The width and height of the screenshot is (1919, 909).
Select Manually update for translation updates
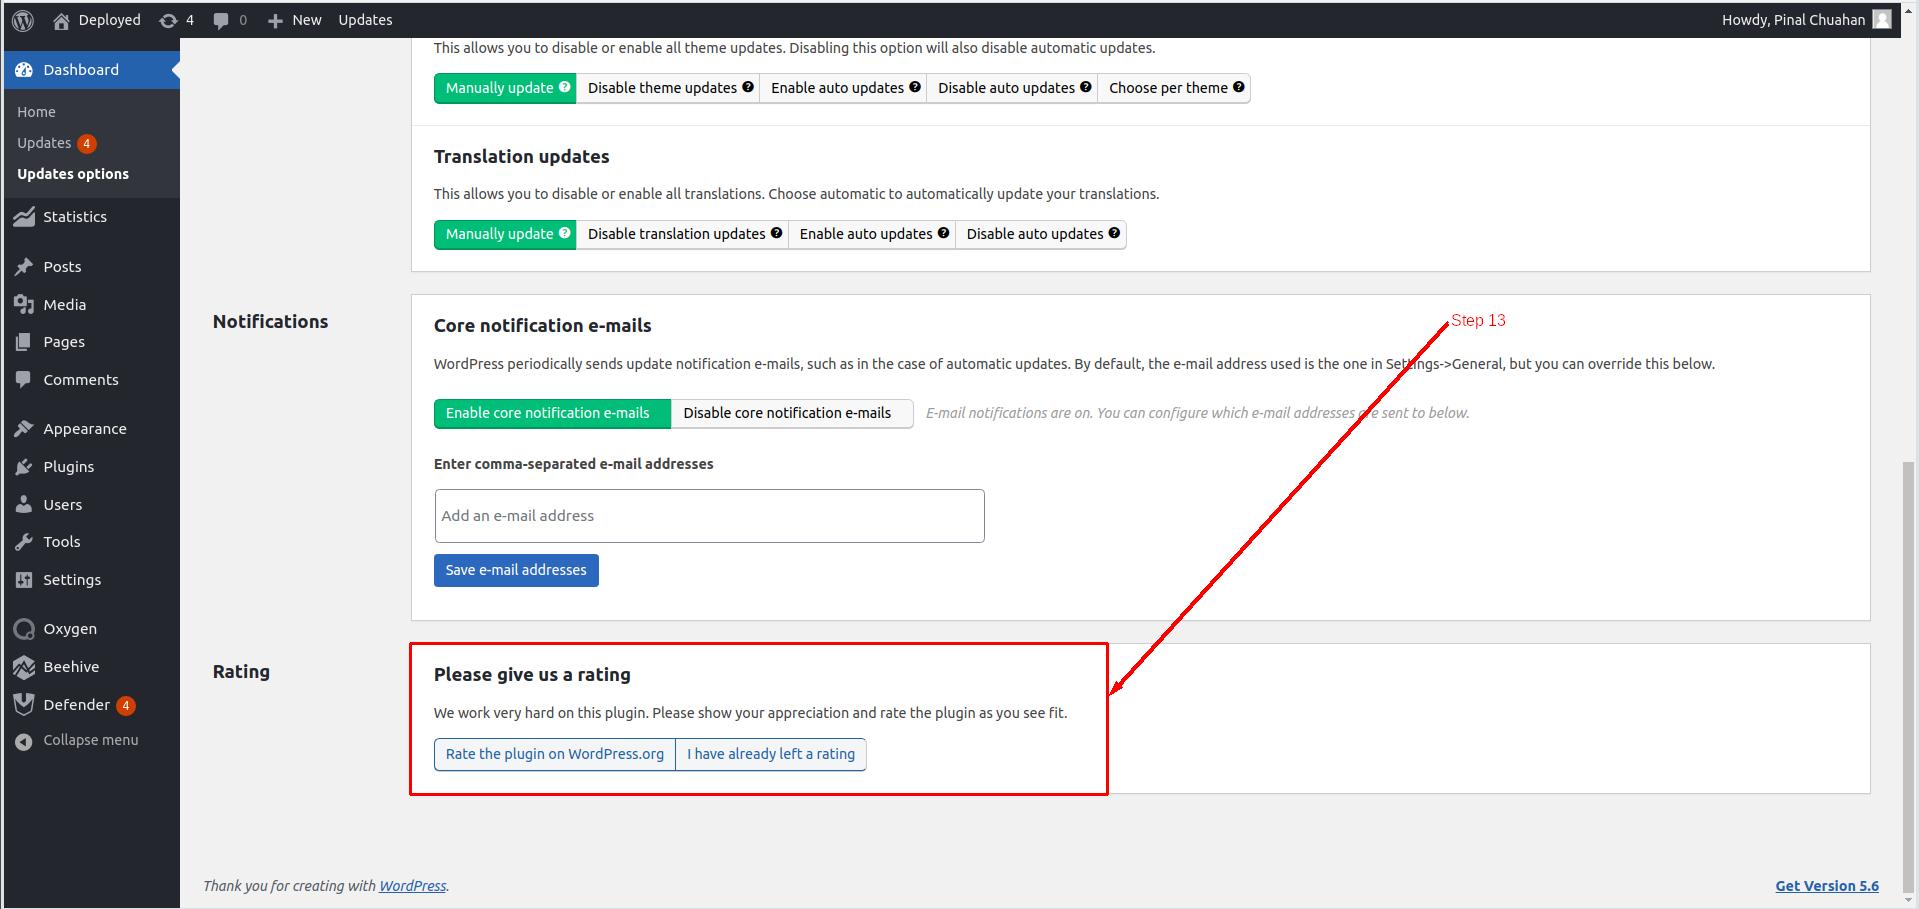pos(505,234)
